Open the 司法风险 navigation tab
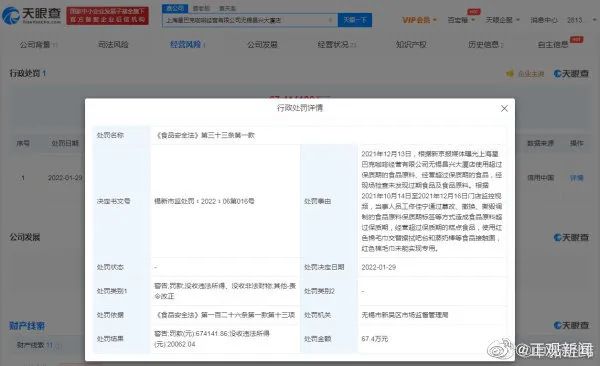Screen dimensions: 600x366 (113, 45)
